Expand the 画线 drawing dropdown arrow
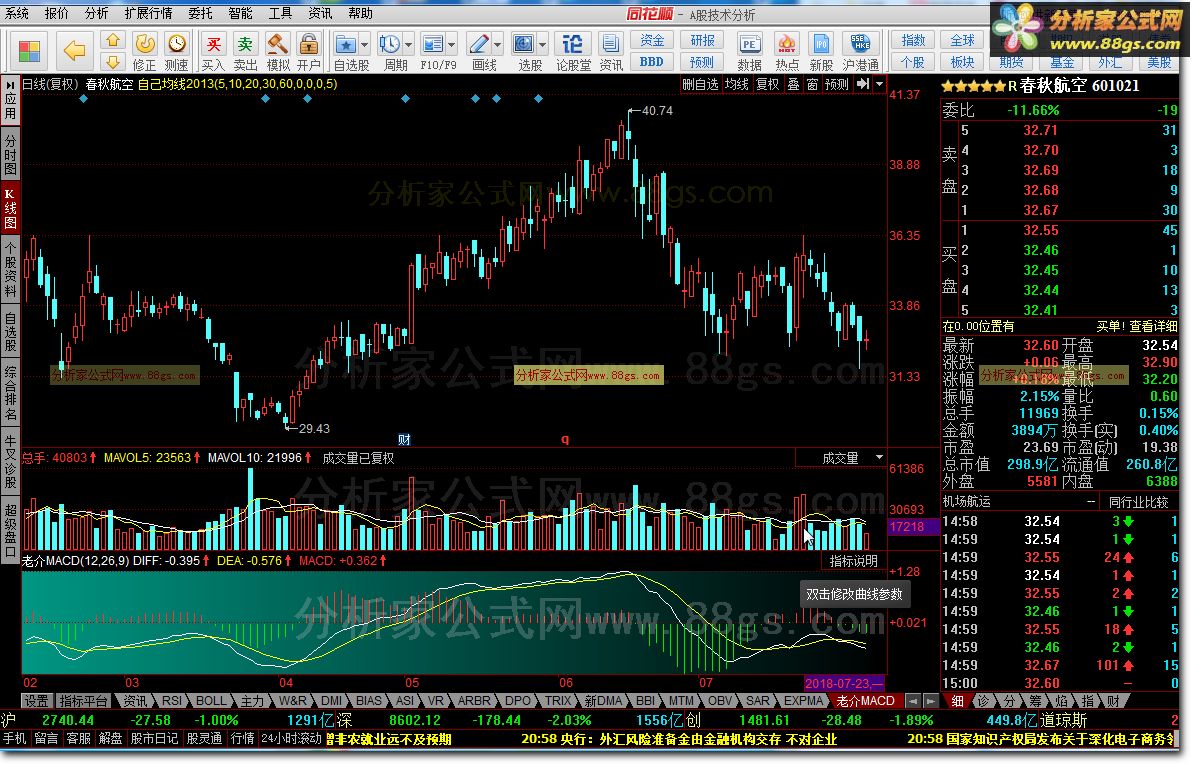 pos(497,44)
